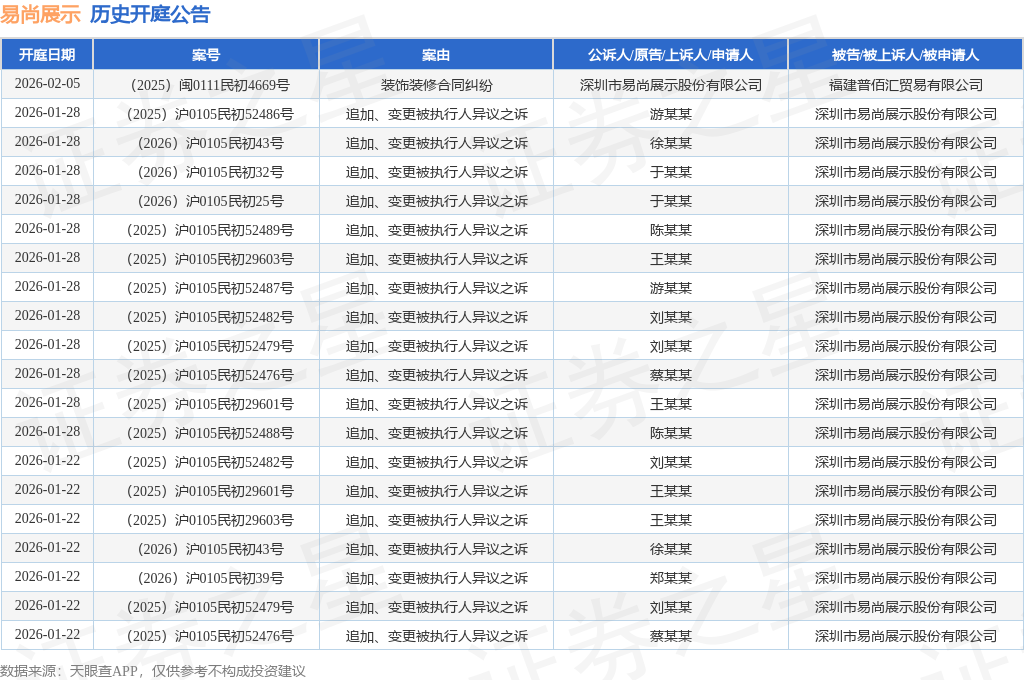The image size is (1024, 680).
Task: Select the 案号 column header
Action: pos(206,55)
